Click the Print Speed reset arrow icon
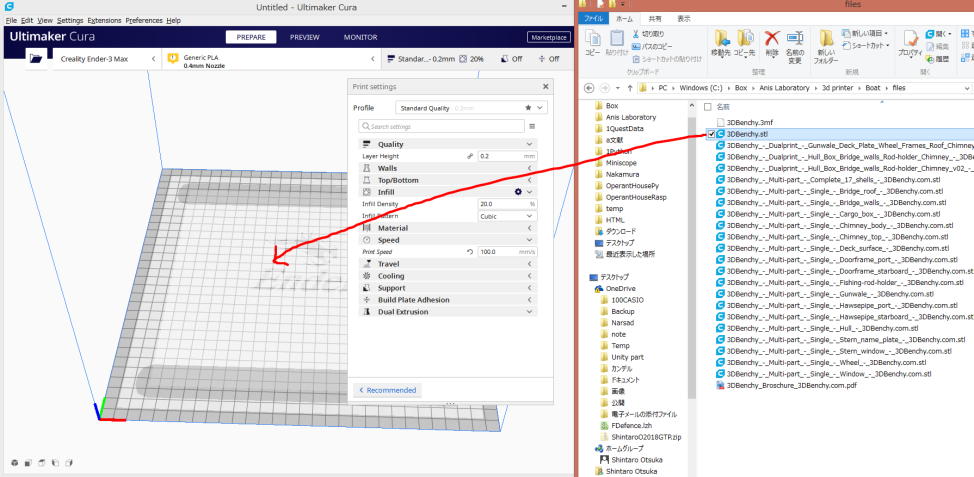 point(470,252)
